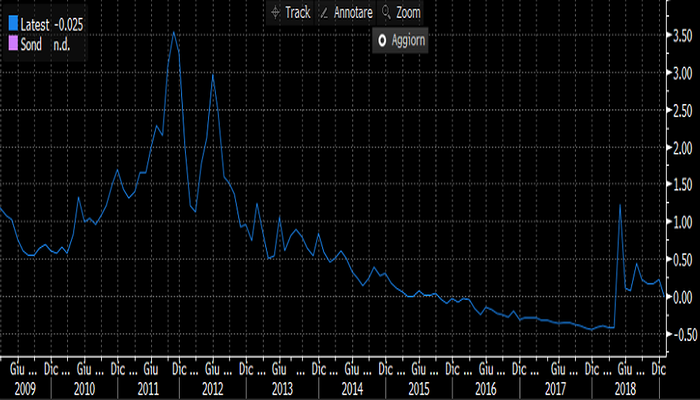Viewport: 700px width, 400px height.
Task: Click the 2018 spike peak on chart line
Action: click(620, 205)
